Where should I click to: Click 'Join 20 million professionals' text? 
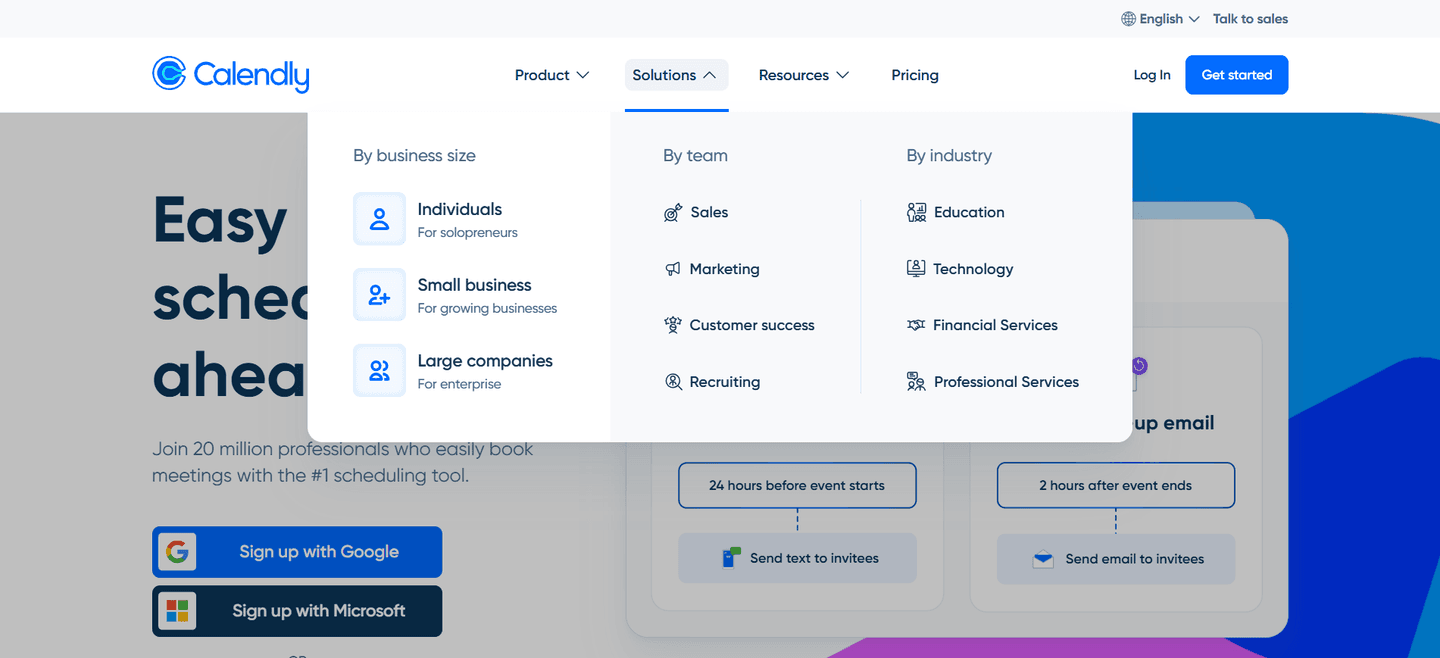pyautogui.click(x=343, y=462)
